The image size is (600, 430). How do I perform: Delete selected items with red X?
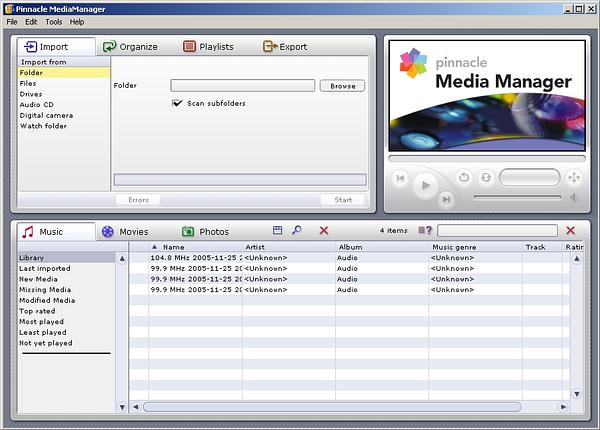click(x=324, y=230)
